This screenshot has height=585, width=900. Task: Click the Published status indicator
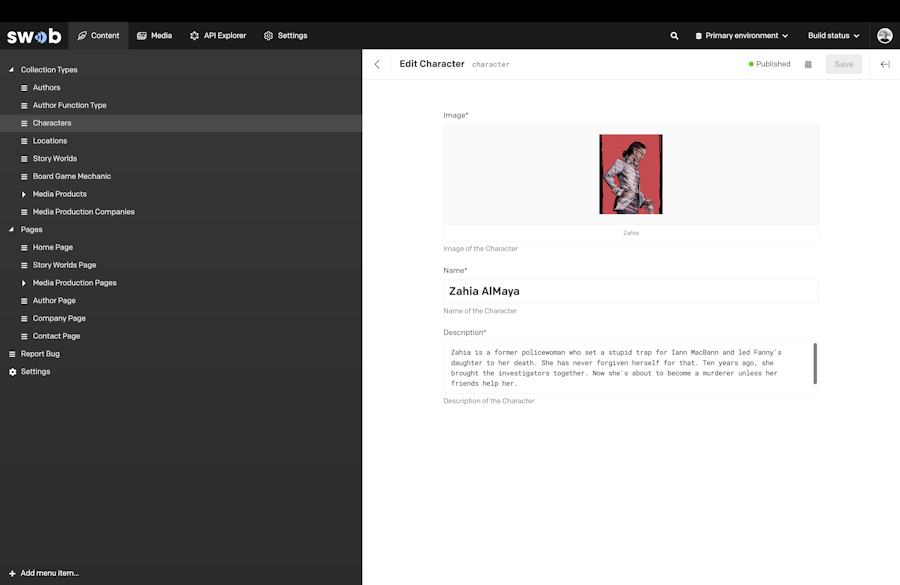769,64
